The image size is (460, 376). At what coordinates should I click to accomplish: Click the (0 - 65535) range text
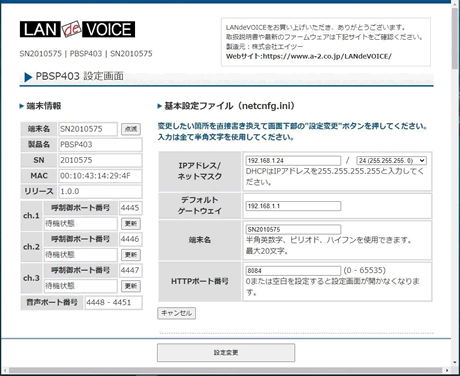[x=365, y=270]
